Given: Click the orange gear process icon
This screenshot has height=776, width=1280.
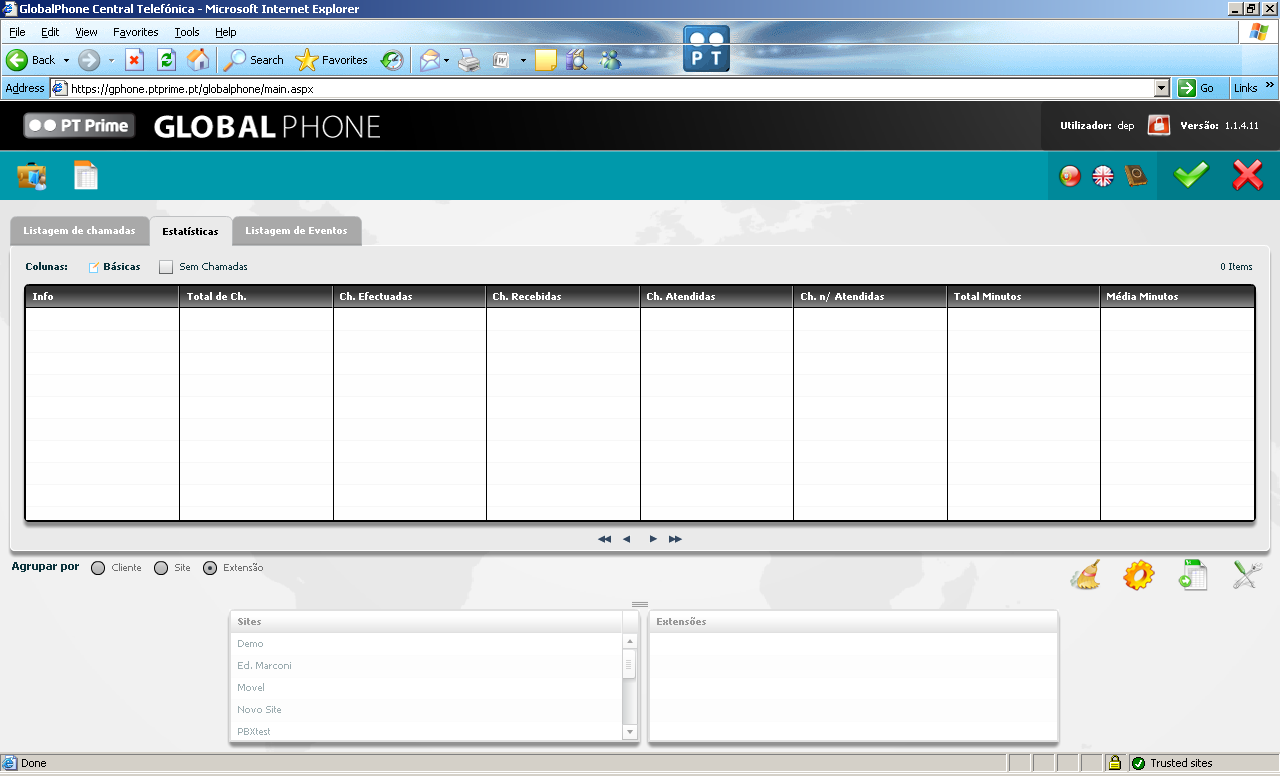Looking at the screenshot, I should [x=1139, y=575].
